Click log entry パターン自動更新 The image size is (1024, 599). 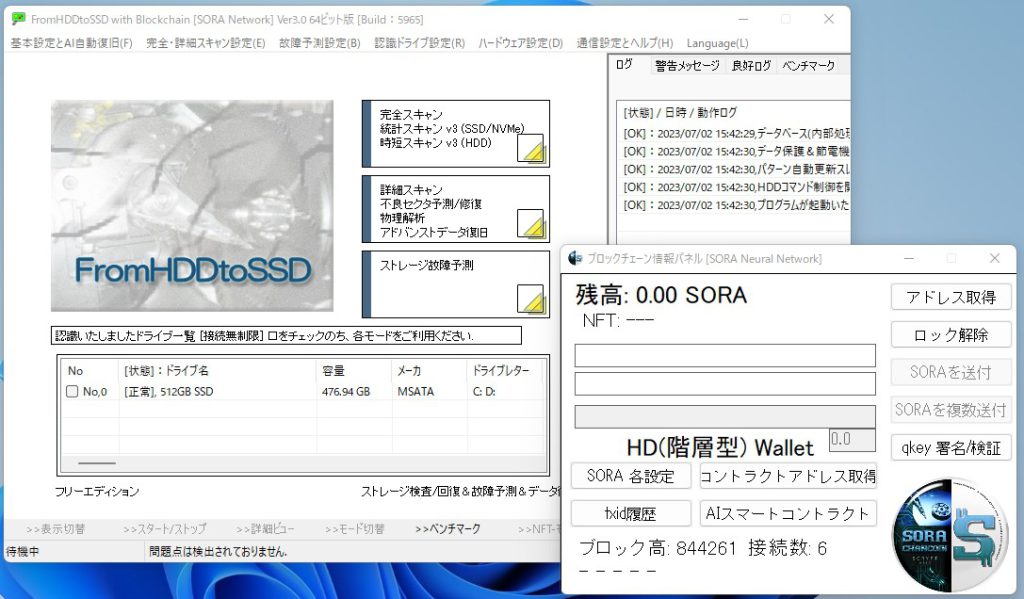(x=737, y=169)
